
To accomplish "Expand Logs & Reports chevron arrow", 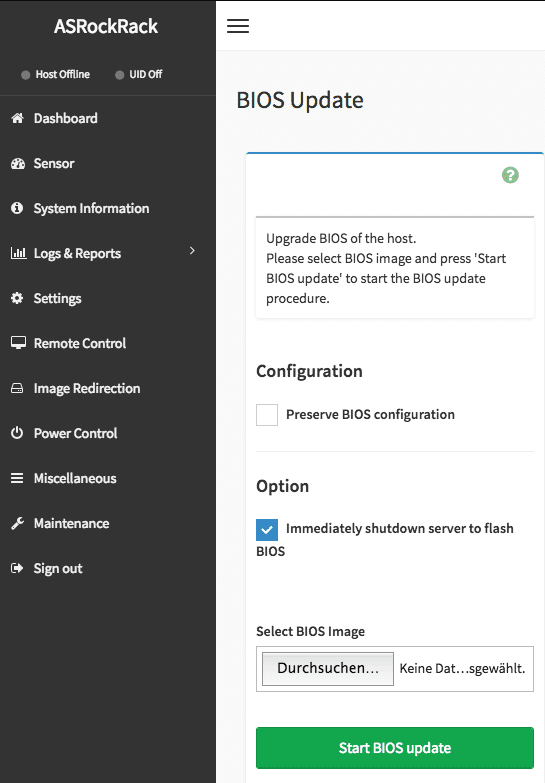I will 192,251.
